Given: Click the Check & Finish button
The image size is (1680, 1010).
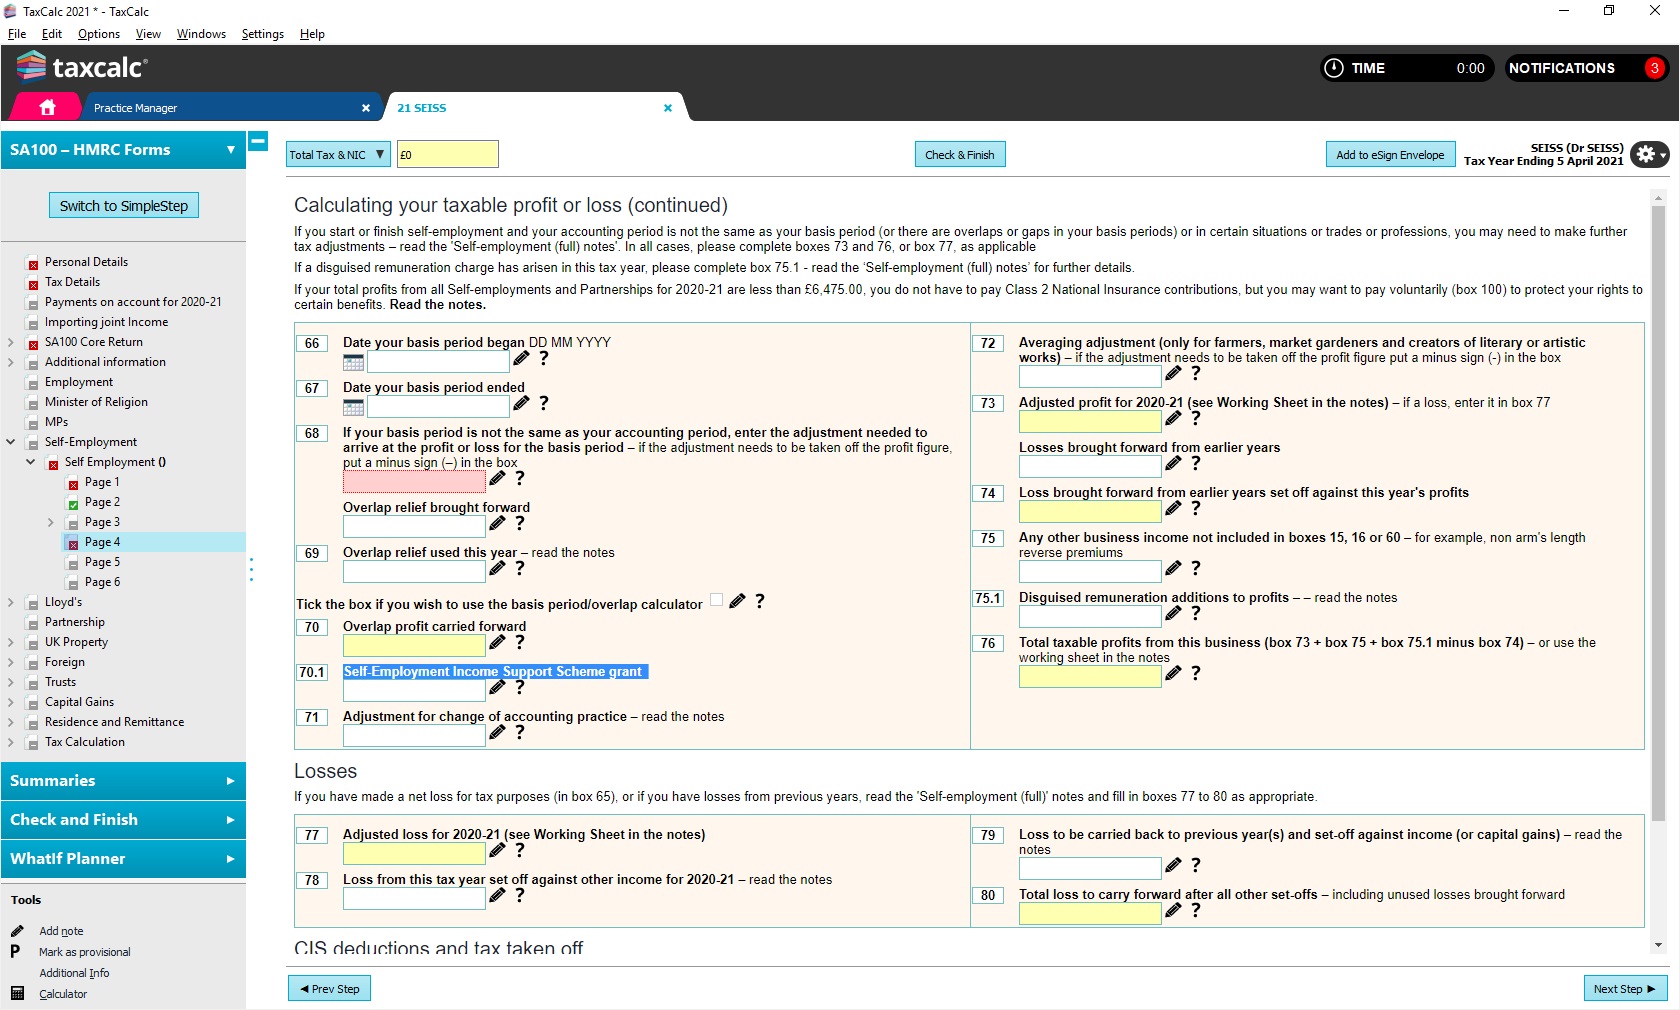Looking at the screenshot, I should (960, 155).
